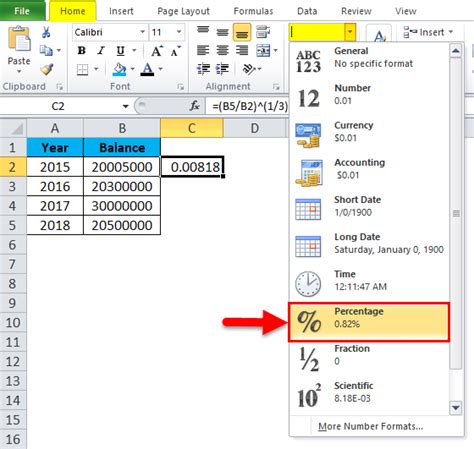Select the Percentage format option
The image size is (474, 449).
pyautogui.click(x=369, y=322)
